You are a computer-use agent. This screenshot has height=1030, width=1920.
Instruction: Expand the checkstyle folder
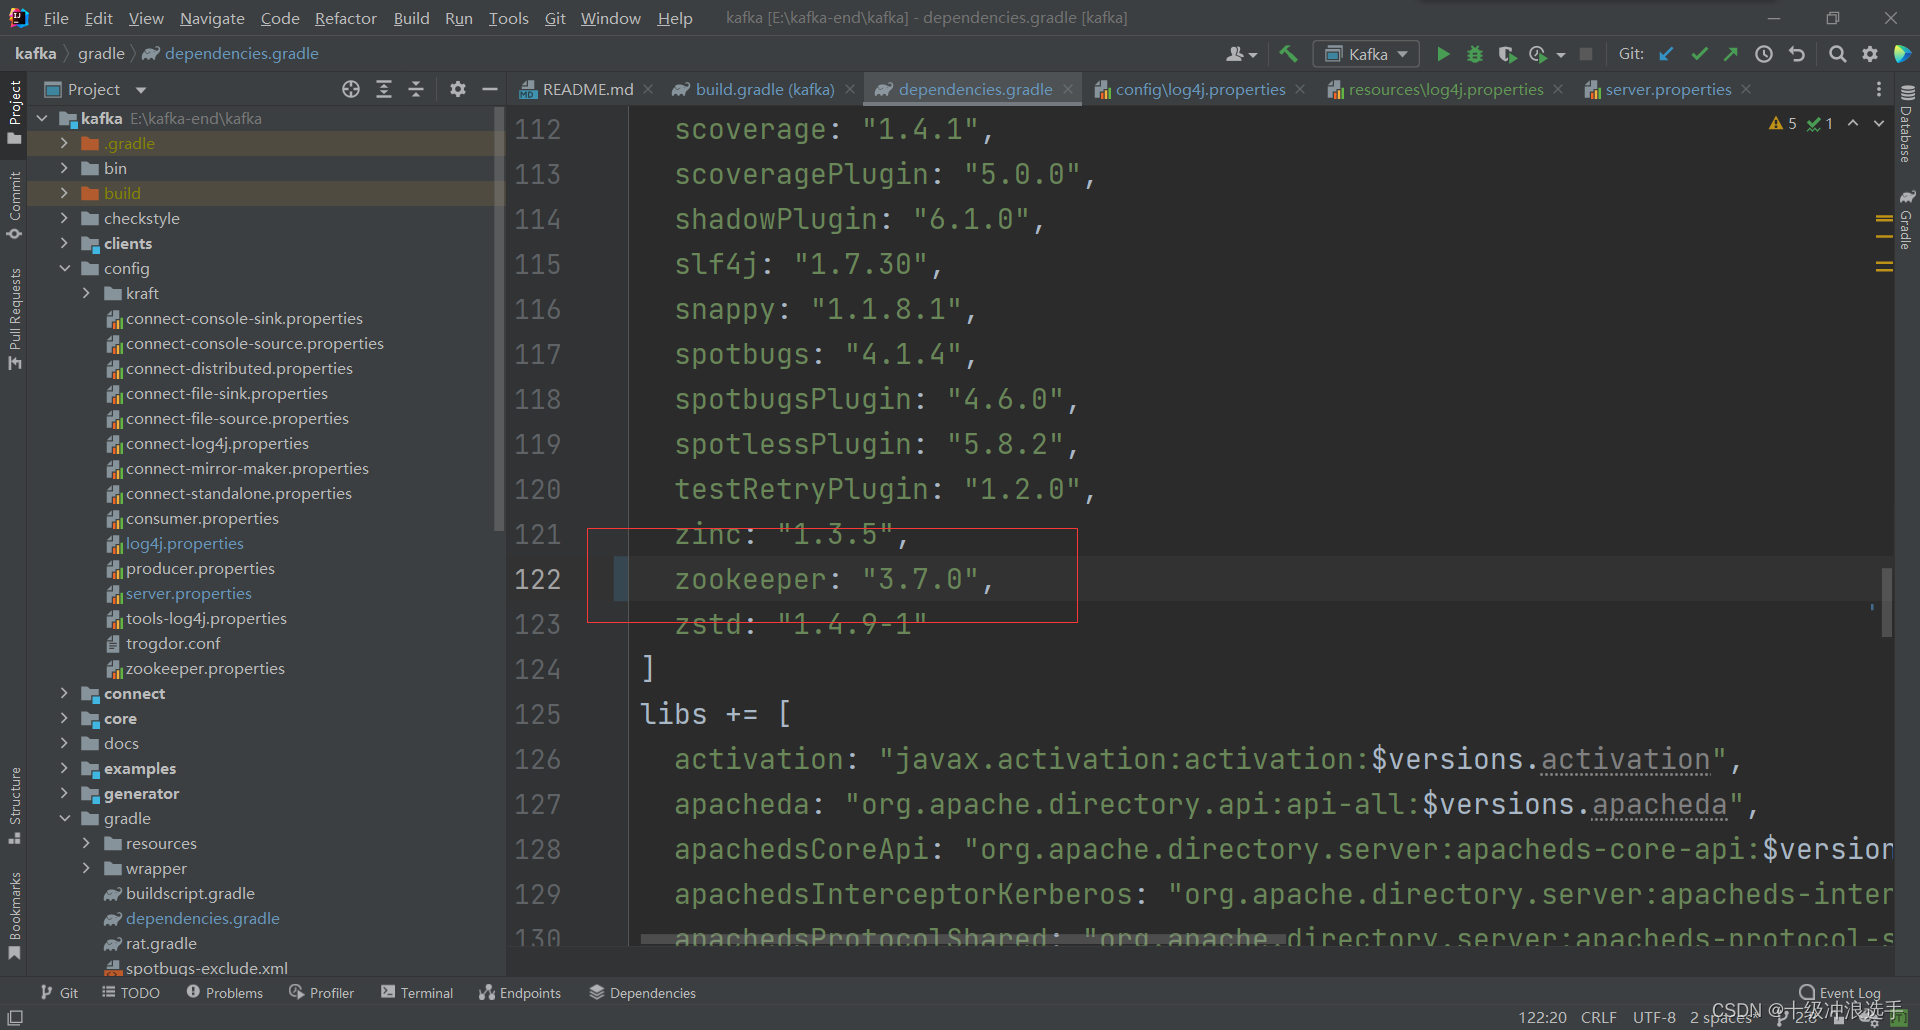(x=64, y=218)
